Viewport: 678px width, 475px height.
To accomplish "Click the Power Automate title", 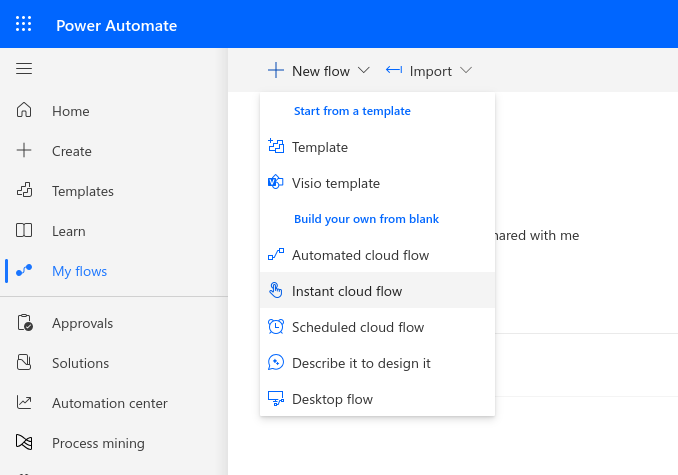I will (116, 26).
